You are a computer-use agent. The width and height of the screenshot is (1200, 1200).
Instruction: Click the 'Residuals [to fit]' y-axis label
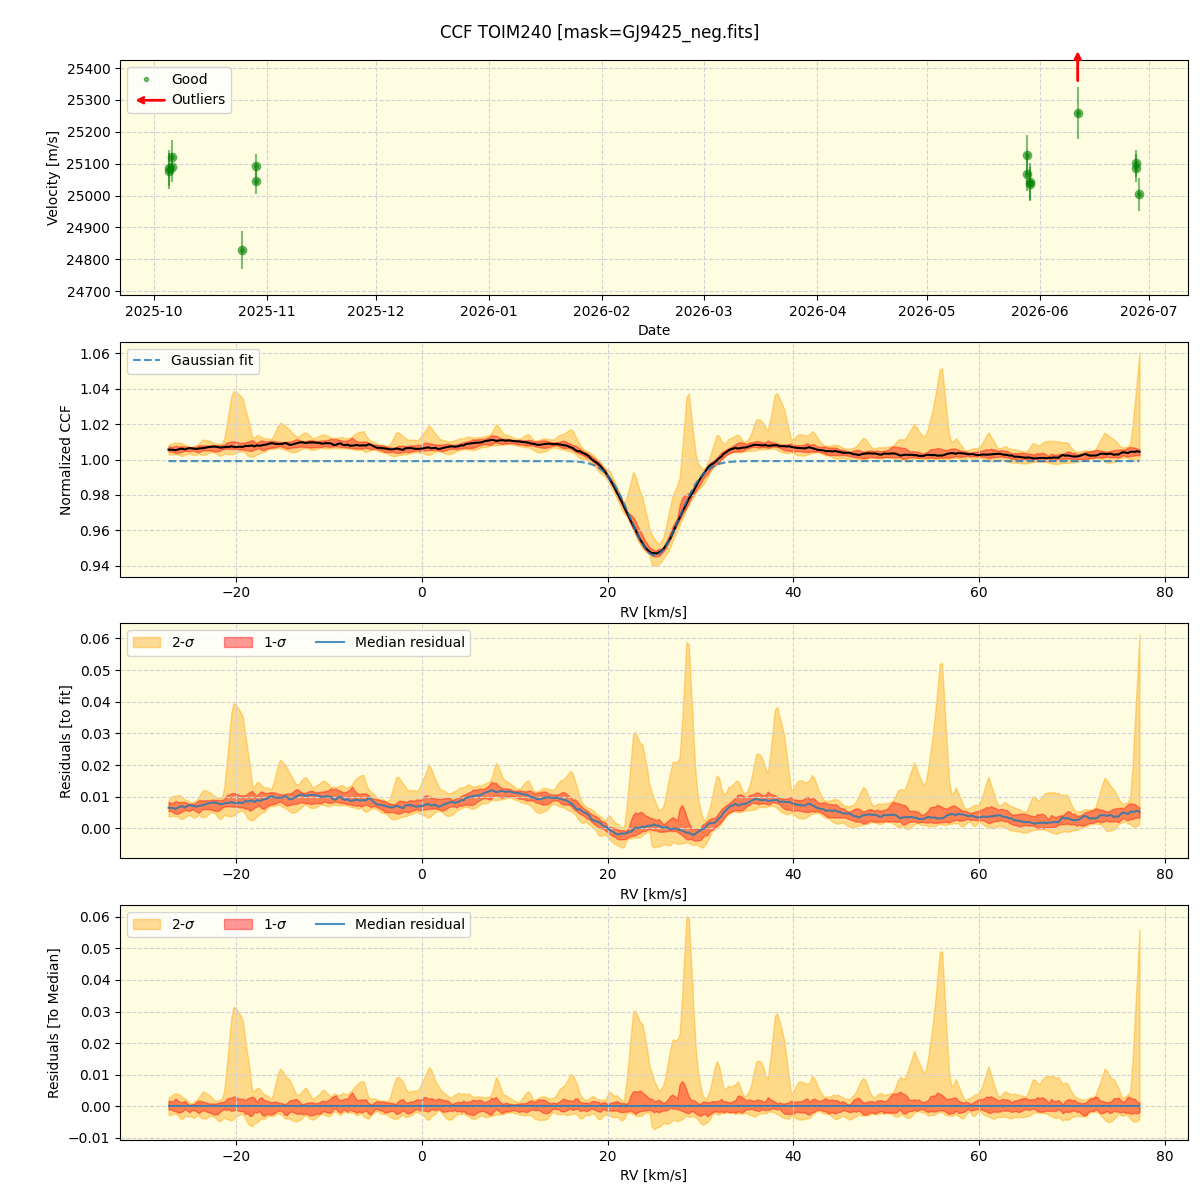66,741
